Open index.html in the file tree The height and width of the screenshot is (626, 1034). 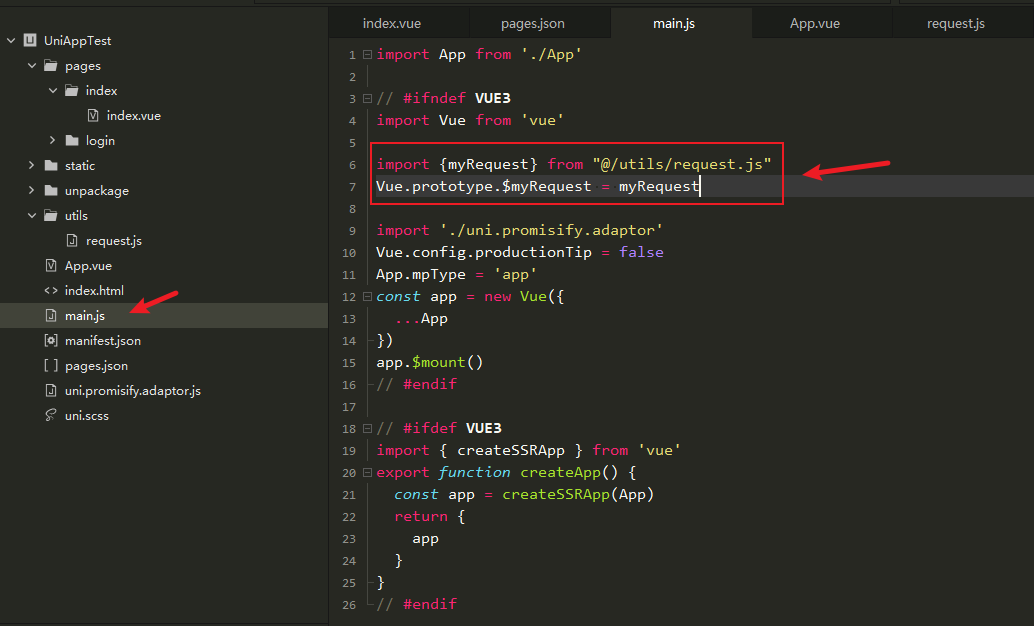point(94,291)
